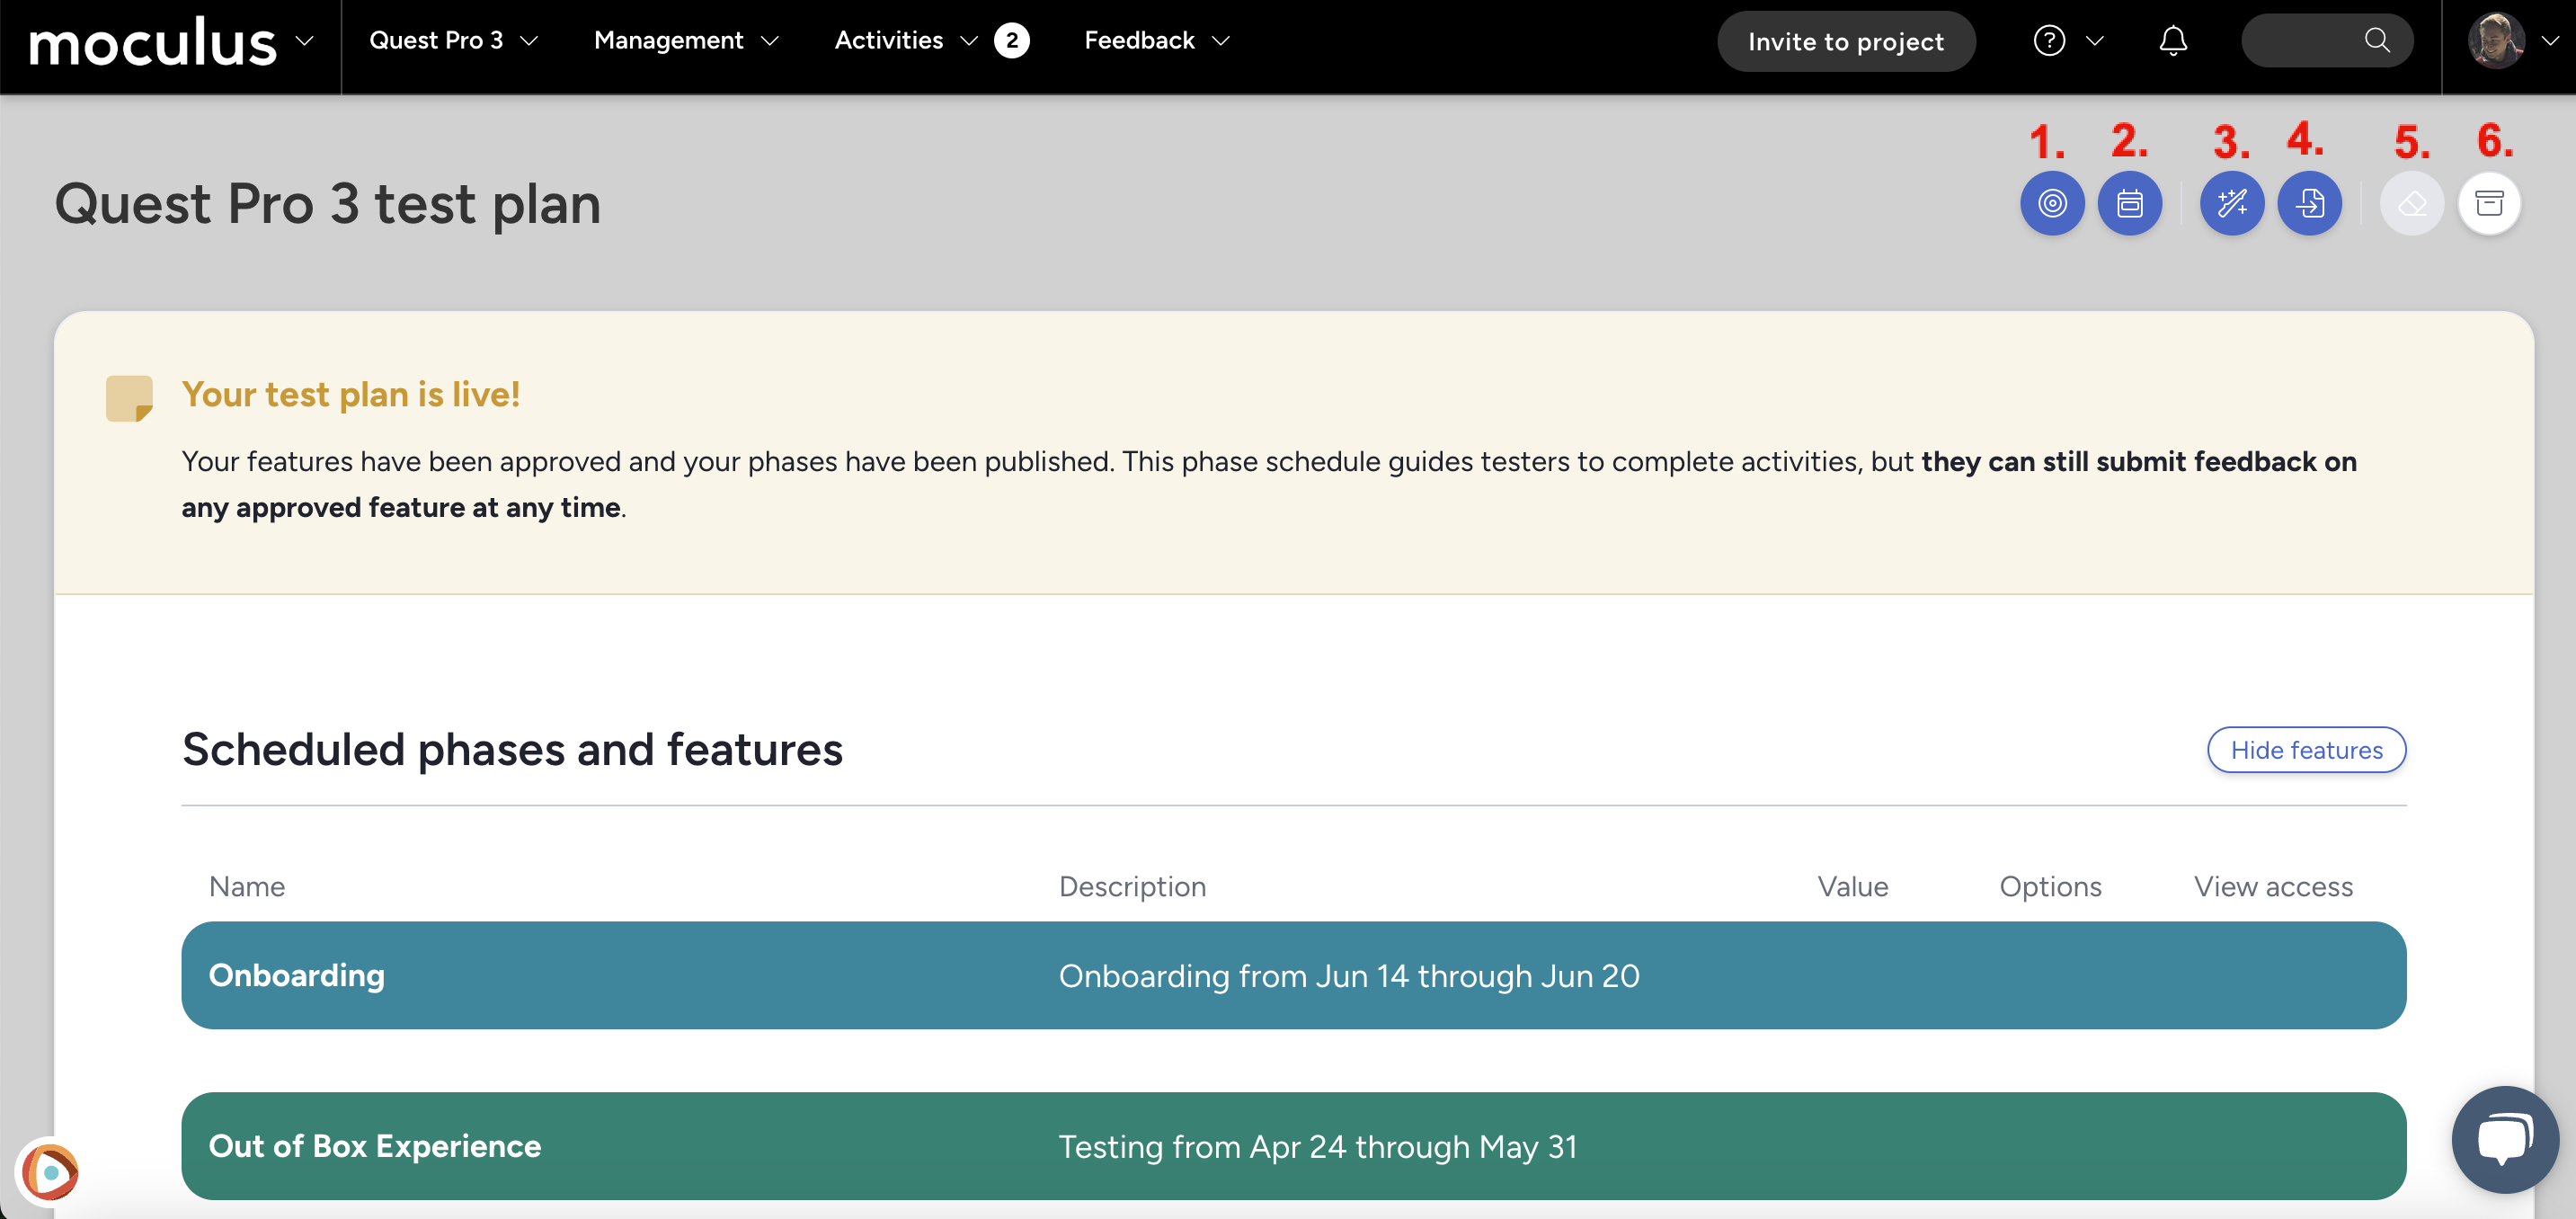
Task: Click the magic wand icon labeled 3
Action: pos(2231,204)
